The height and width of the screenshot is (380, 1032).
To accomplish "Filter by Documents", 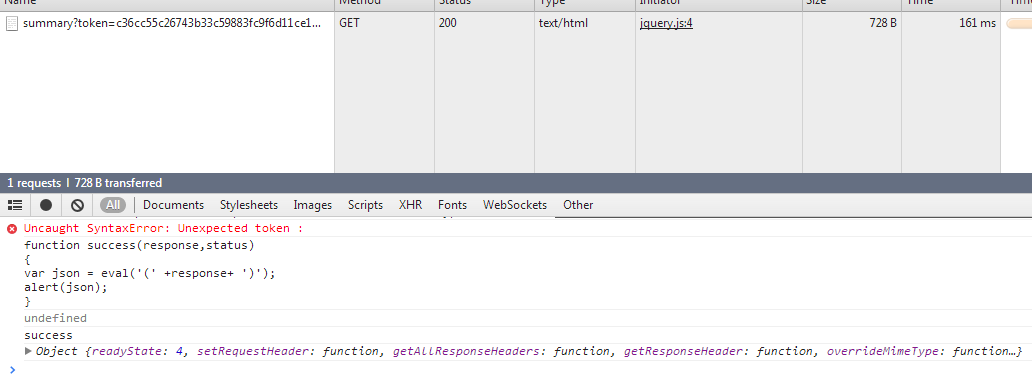I will pos(173,205).
